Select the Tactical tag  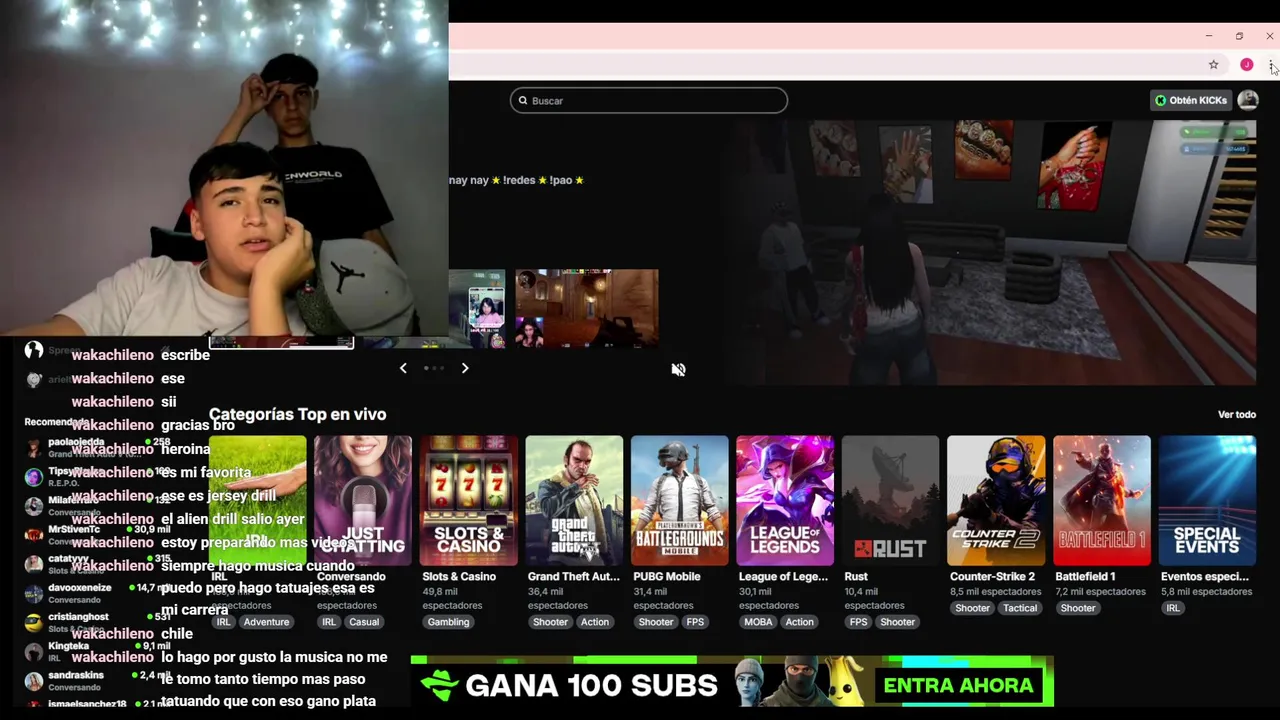1020,608
